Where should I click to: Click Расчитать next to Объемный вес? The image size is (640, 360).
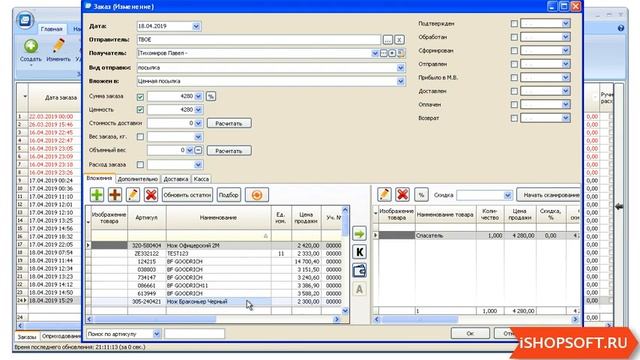click(229, 151)
